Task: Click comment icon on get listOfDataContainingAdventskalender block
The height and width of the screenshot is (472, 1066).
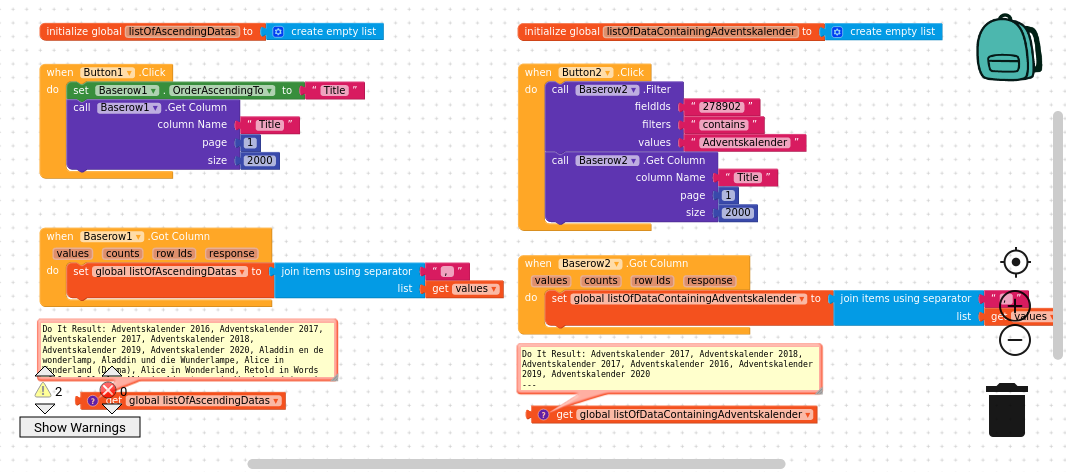Action: click(x=543, y=414)
